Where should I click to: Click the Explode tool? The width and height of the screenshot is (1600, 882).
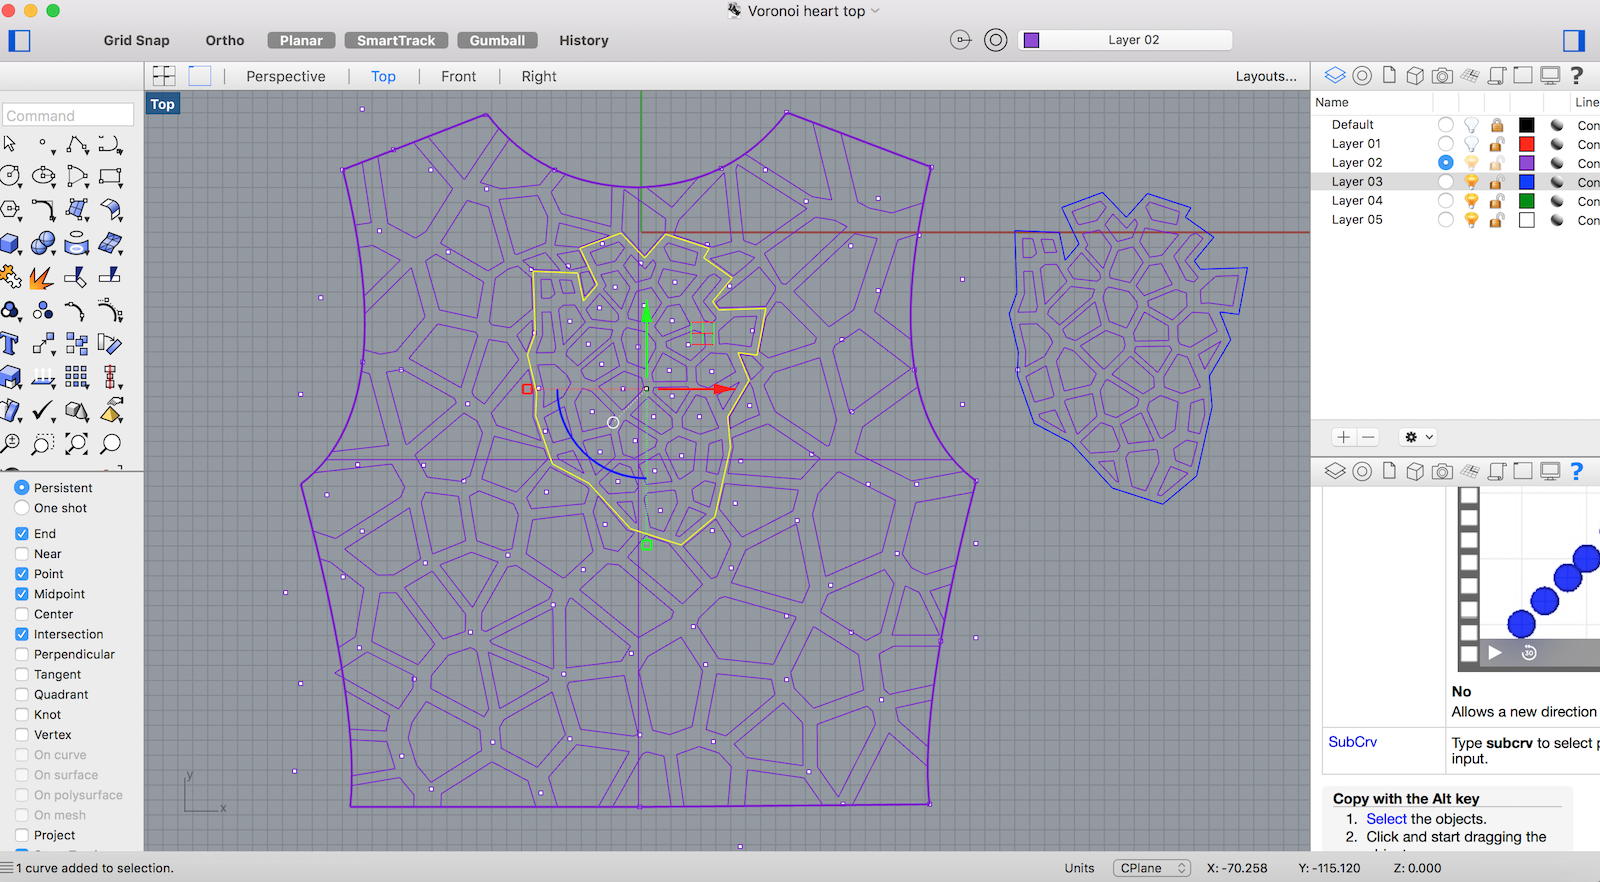(42, 276)
